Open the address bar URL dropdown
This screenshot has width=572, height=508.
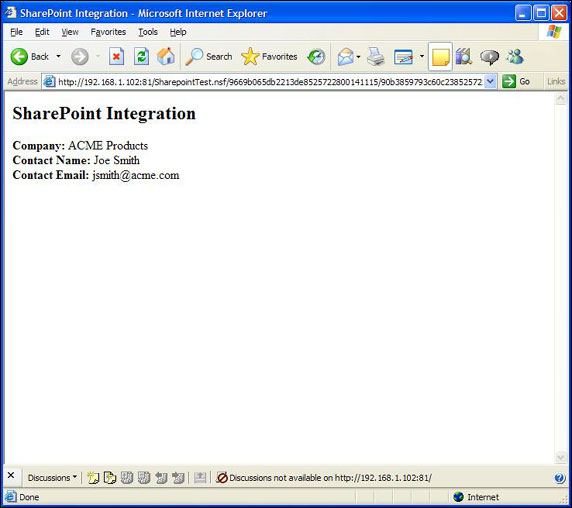click(491, 82)
